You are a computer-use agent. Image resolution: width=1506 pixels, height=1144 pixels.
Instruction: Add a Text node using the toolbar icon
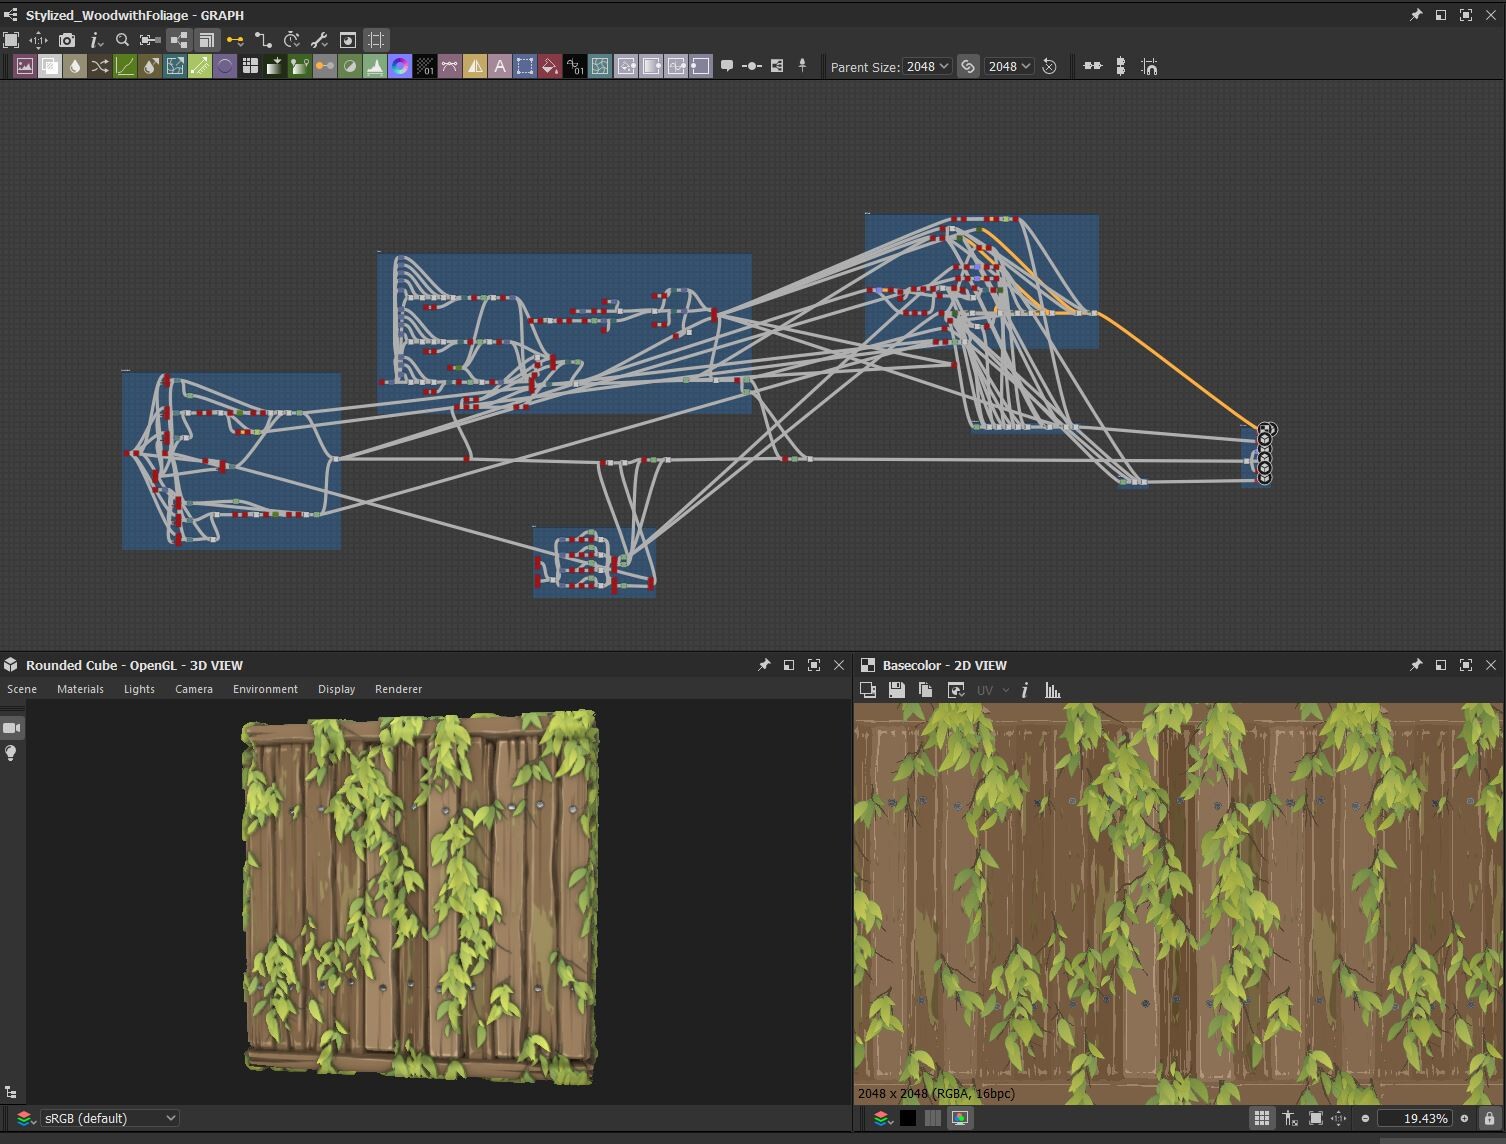500,66
